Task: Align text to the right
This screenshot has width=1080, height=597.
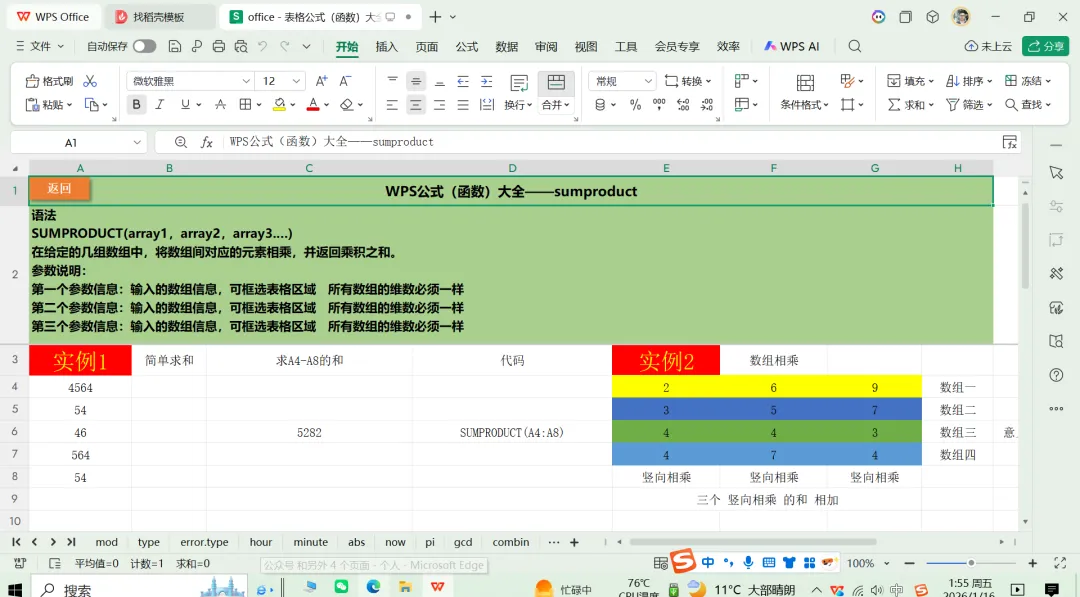Action: coord(439,105)
